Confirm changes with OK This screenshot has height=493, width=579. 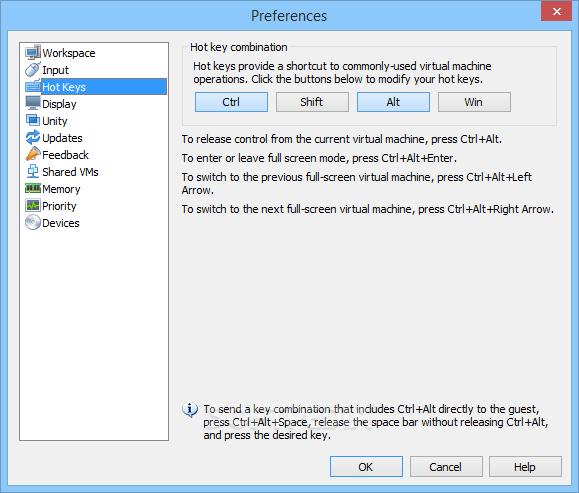[x=366, y=467]
